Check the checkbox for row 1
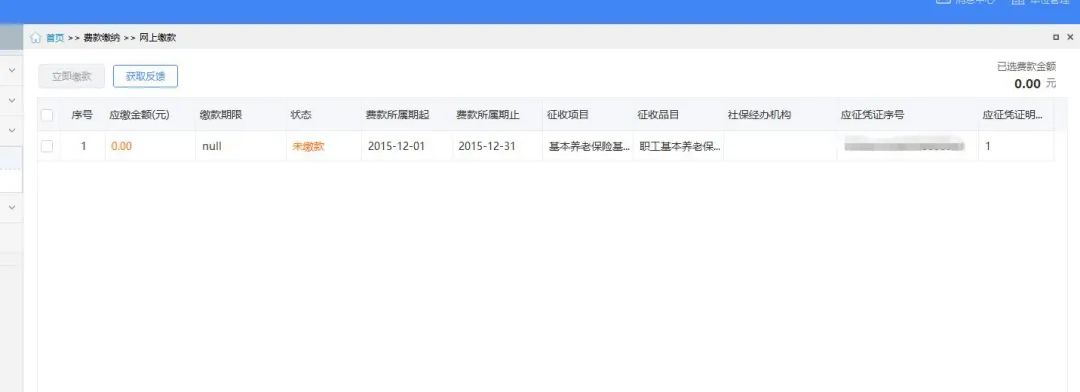Screen dimensions: 1080x392 [x=47, y=146]
